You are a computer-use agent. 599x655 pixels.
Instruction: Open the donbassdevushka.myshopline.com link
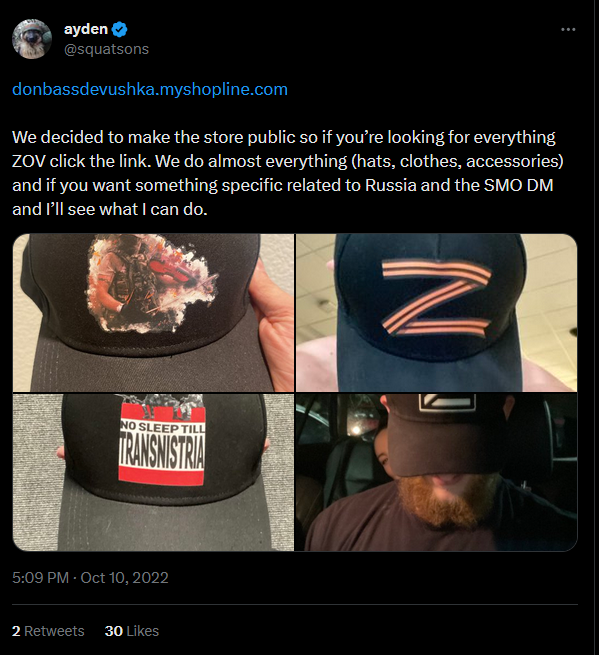point(150,89)
